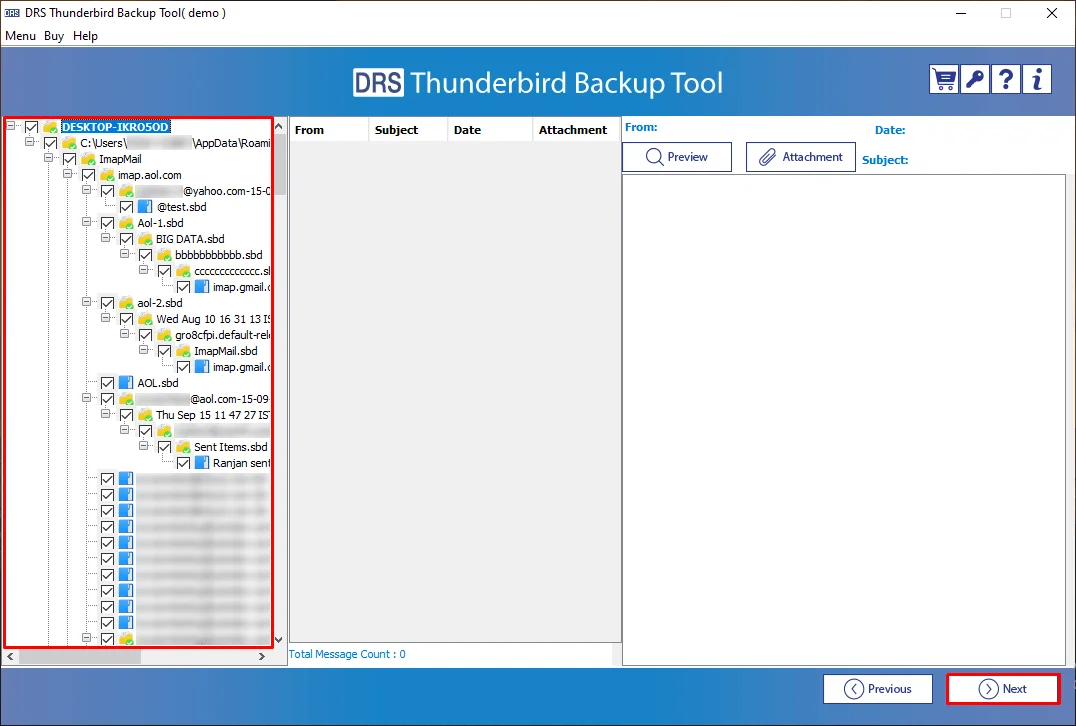The image size is (1076, 726).
Task: Uncheck the aol-2.sbd checkbox
Action: [x=108, y=303]
